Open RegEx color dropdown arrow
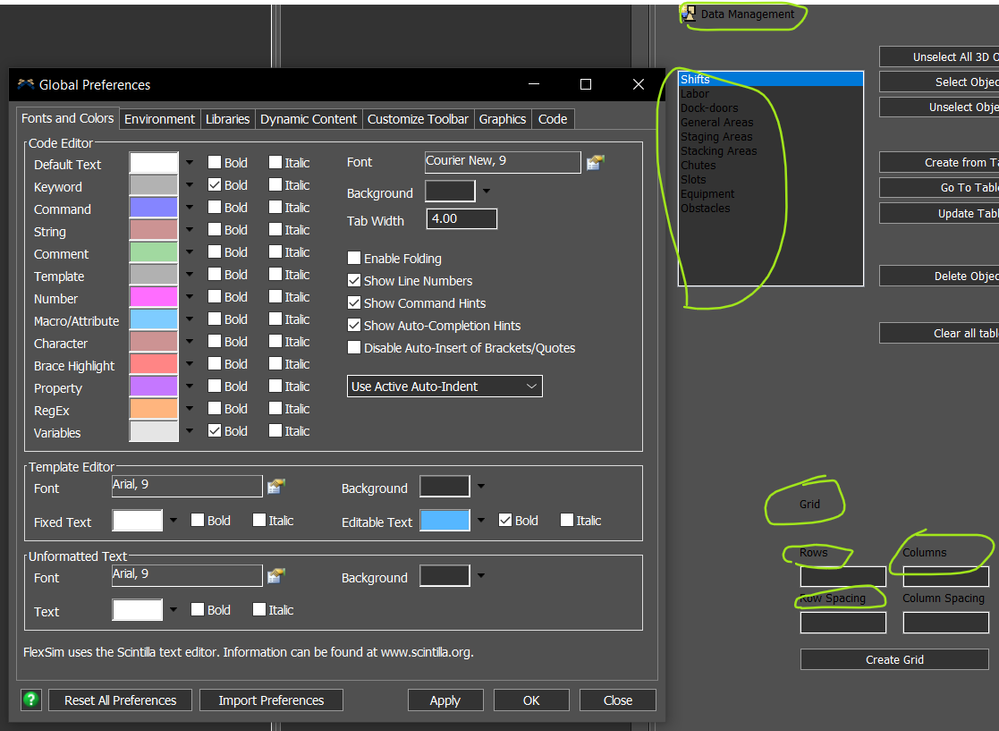The height and width of the screenshot is (731, 999). point(189,409)
